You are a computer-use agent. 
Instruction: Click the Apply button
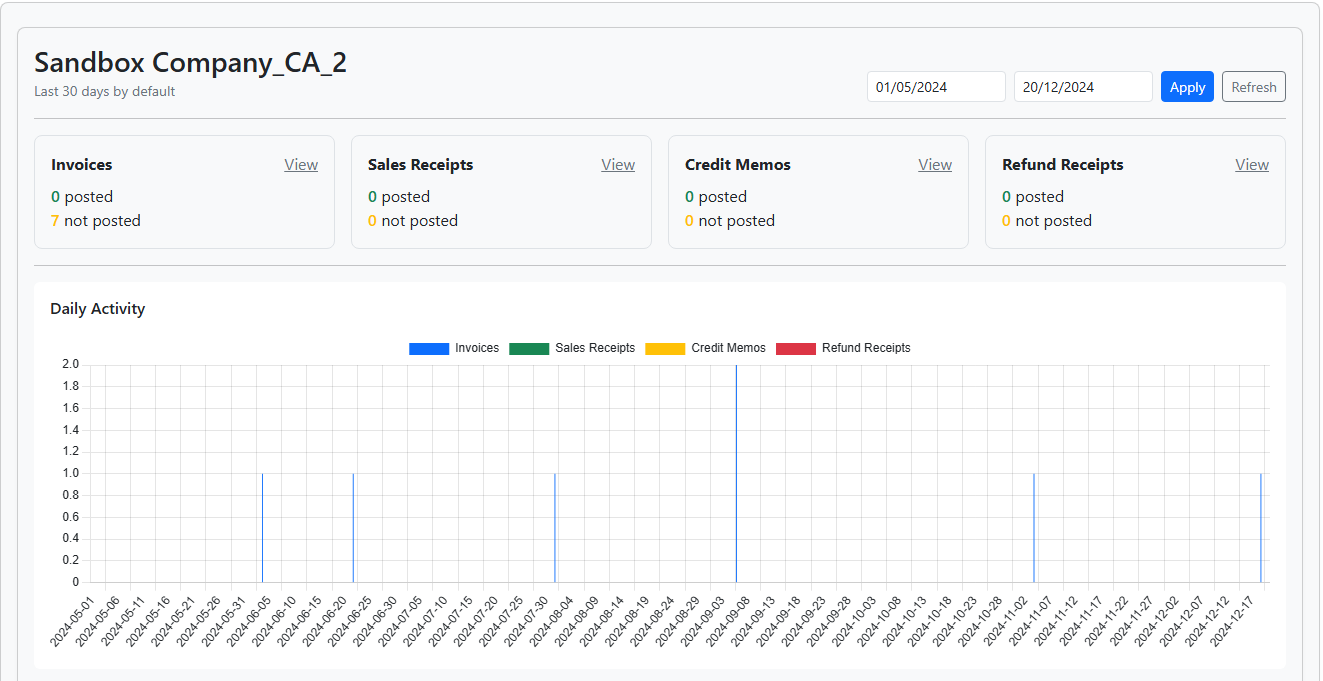click(1187, 87)
